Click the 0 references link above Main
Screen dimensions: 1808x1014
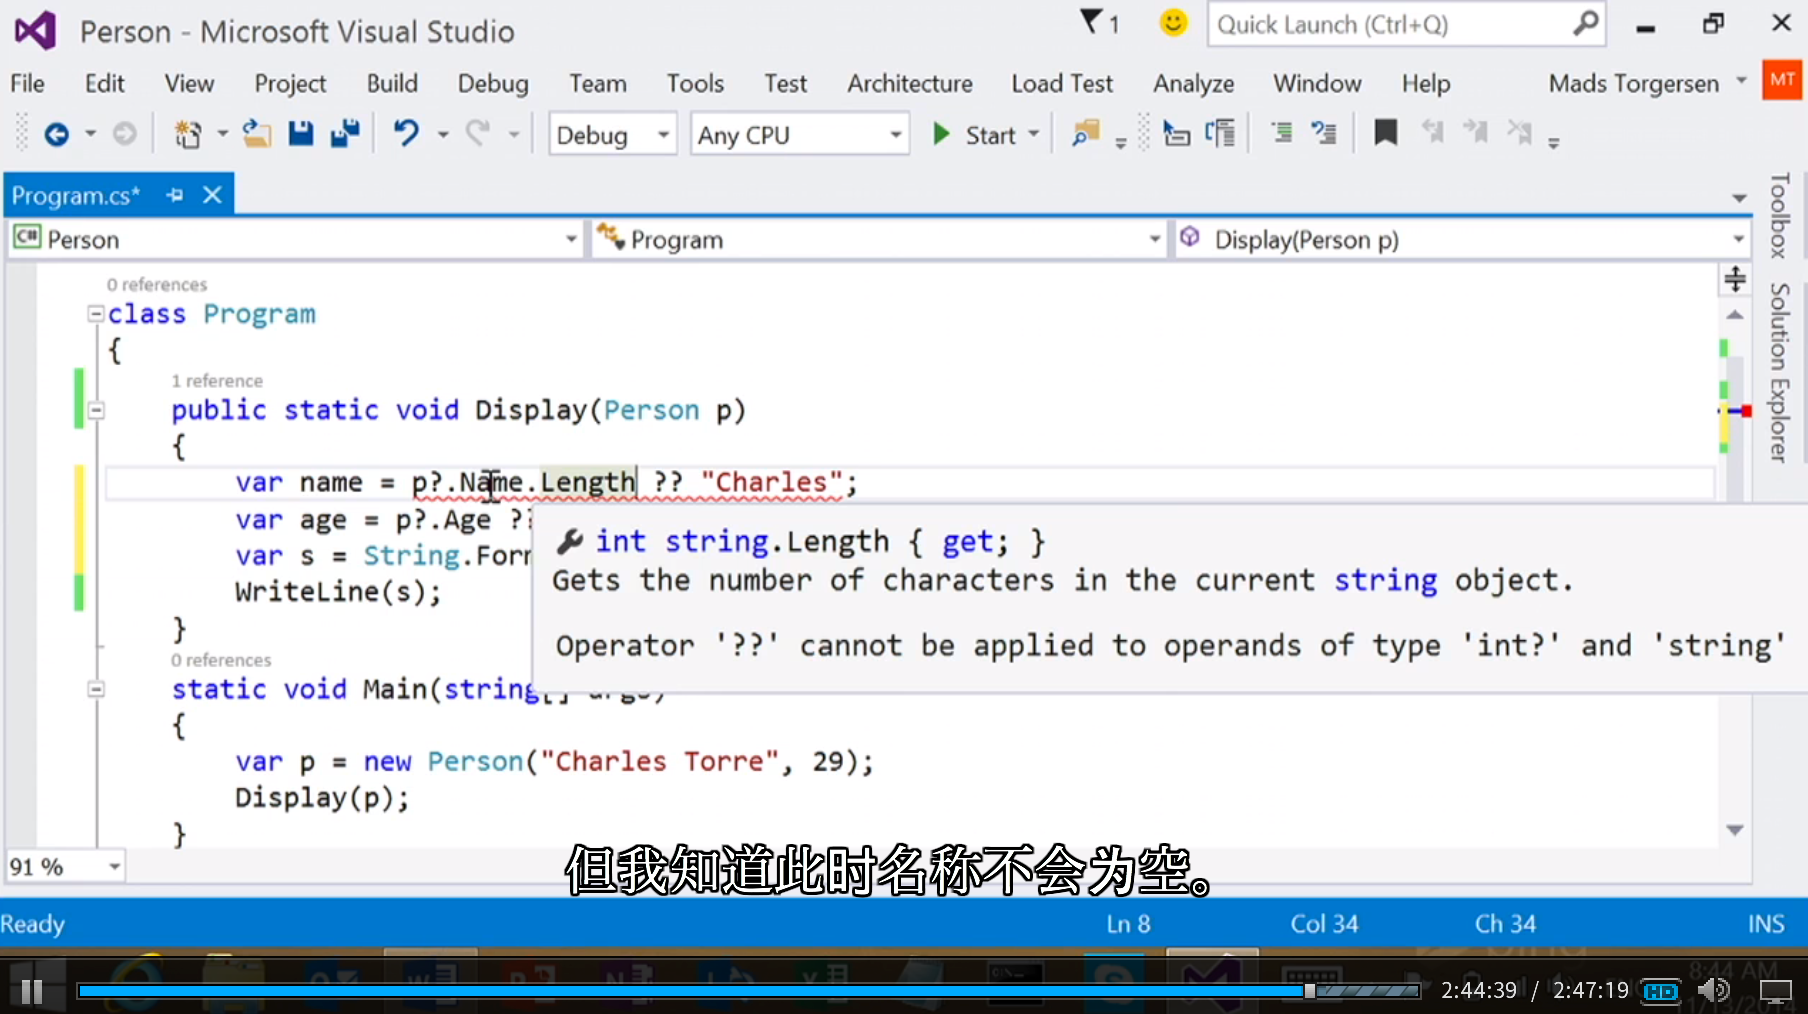(x=221, y=660)
